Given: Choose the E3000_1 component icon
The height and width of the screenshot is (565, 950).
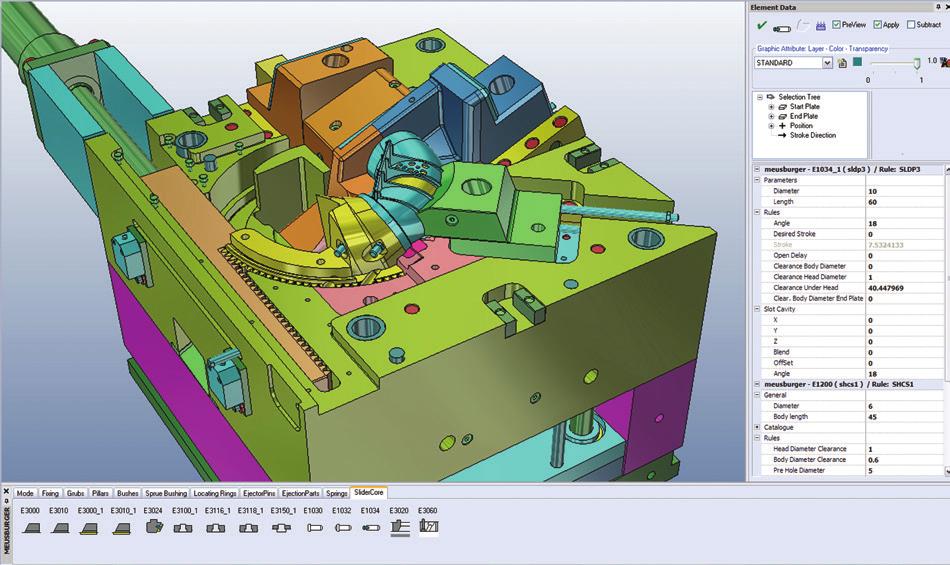Looking at the screenshot, I should (x=89, y=529).
